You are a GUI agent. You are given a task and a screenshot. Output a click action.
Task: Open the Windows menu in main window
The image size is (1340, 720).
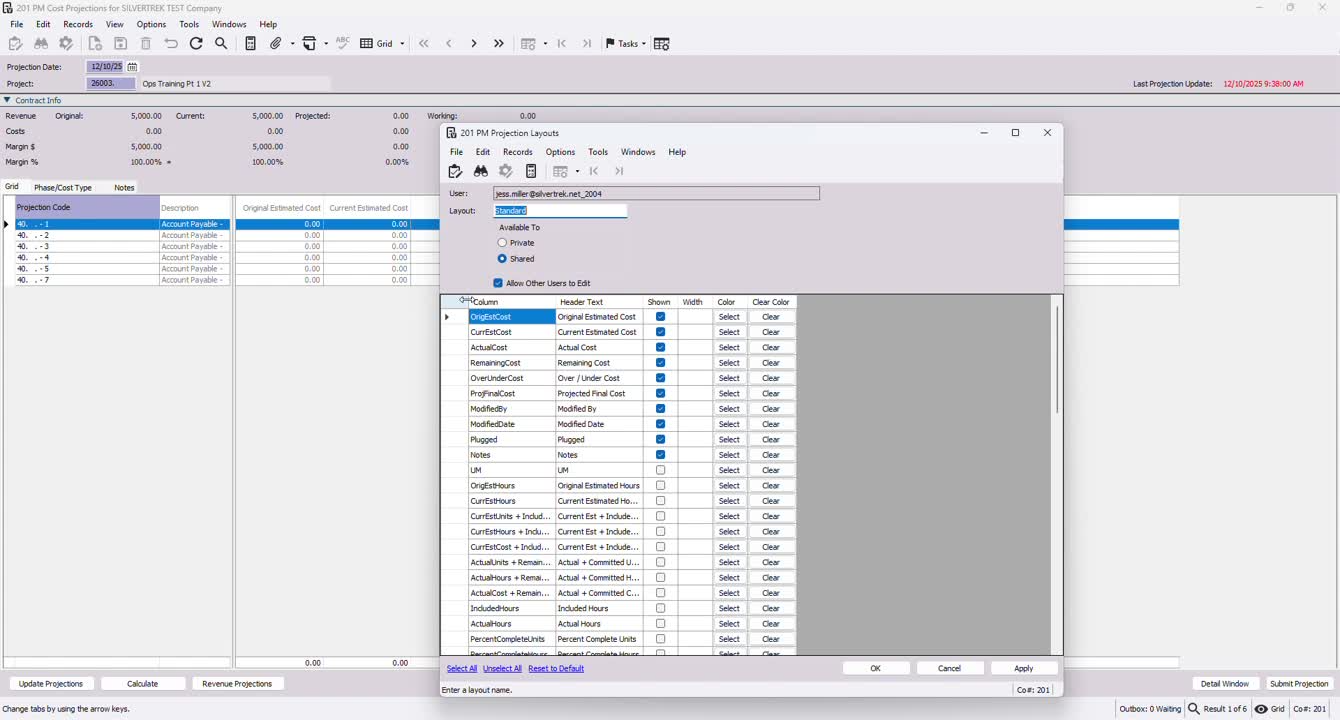[229, 24]
